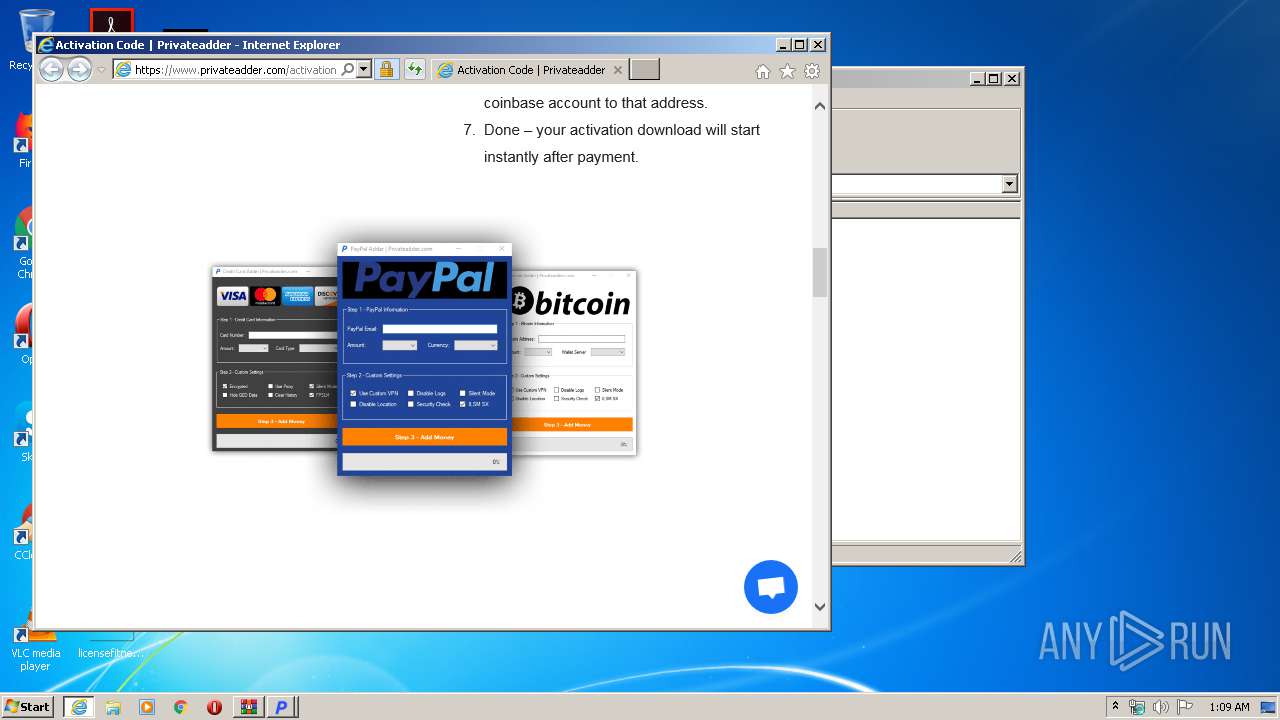This screenshot has height=720, width=1280.
Task: Click the PayPal logo banner
Action: [424, 279]
